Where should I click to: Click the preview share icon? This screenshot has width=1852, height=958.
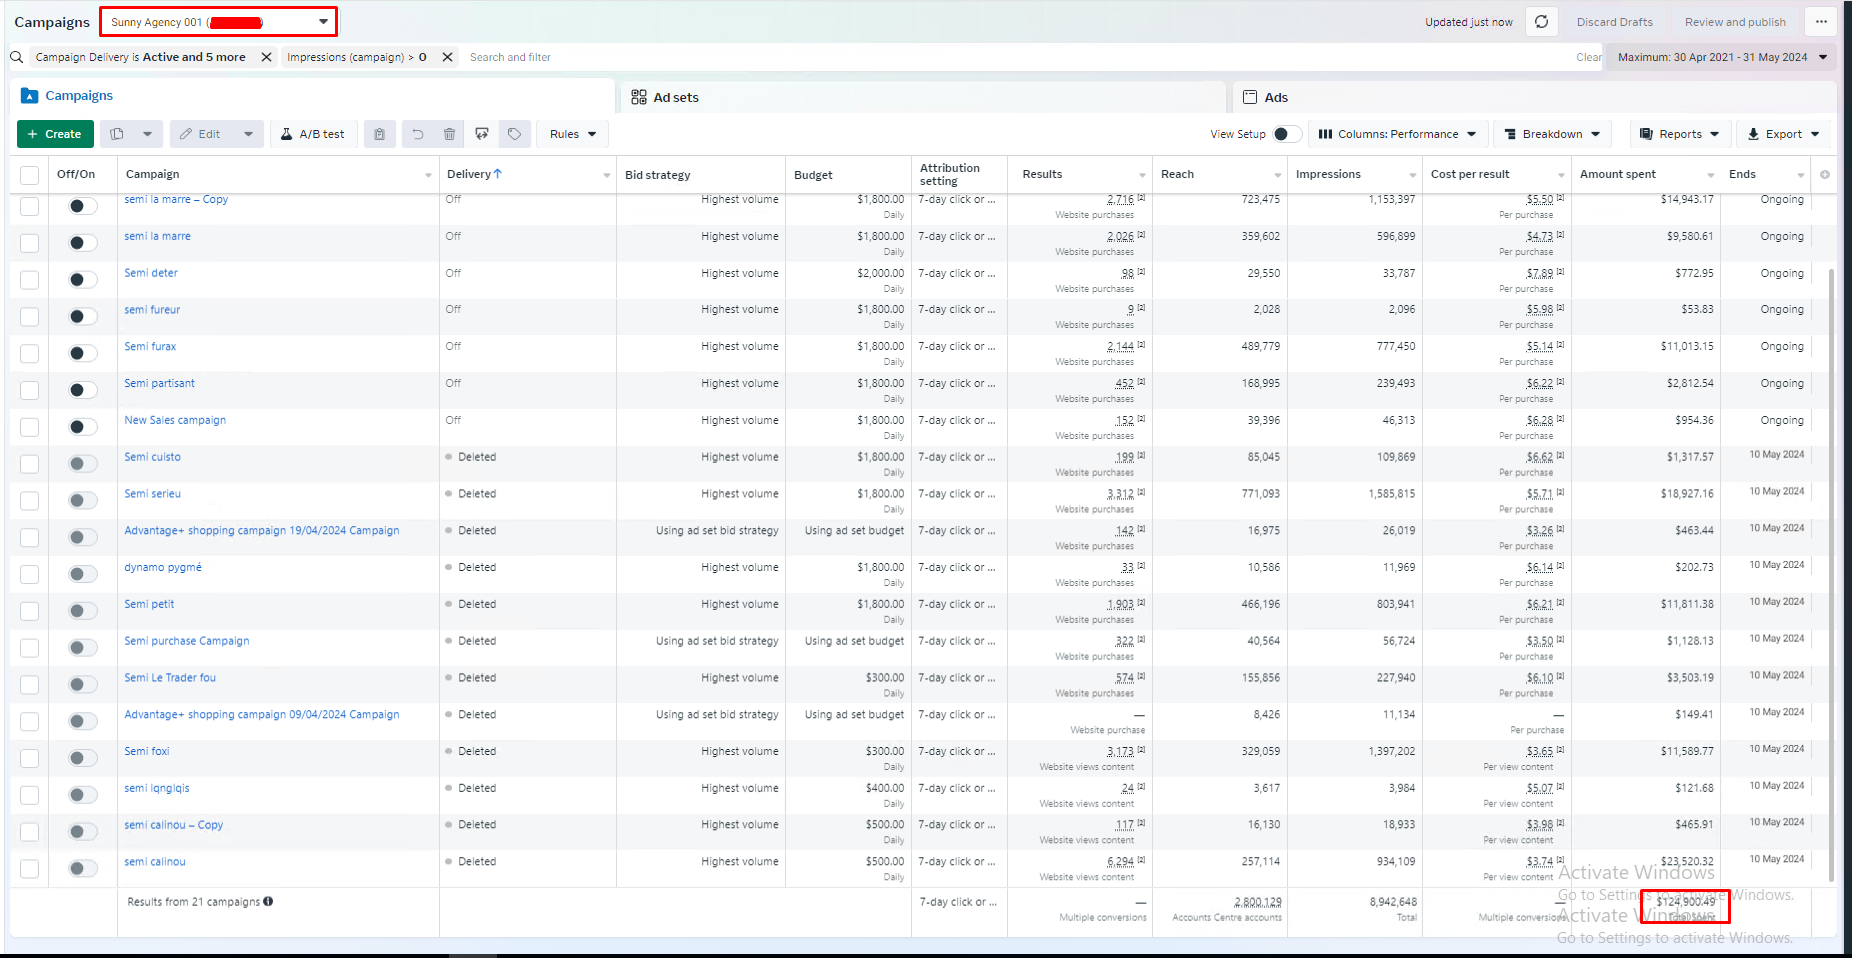pyautogui.click(x=482, y=134)
